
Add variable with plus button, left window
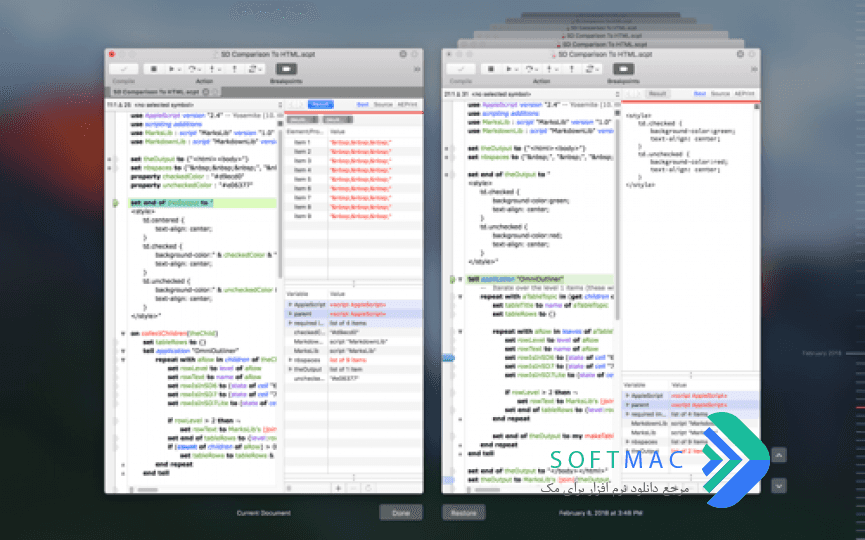pyautogui.click(x=338, y=488)
